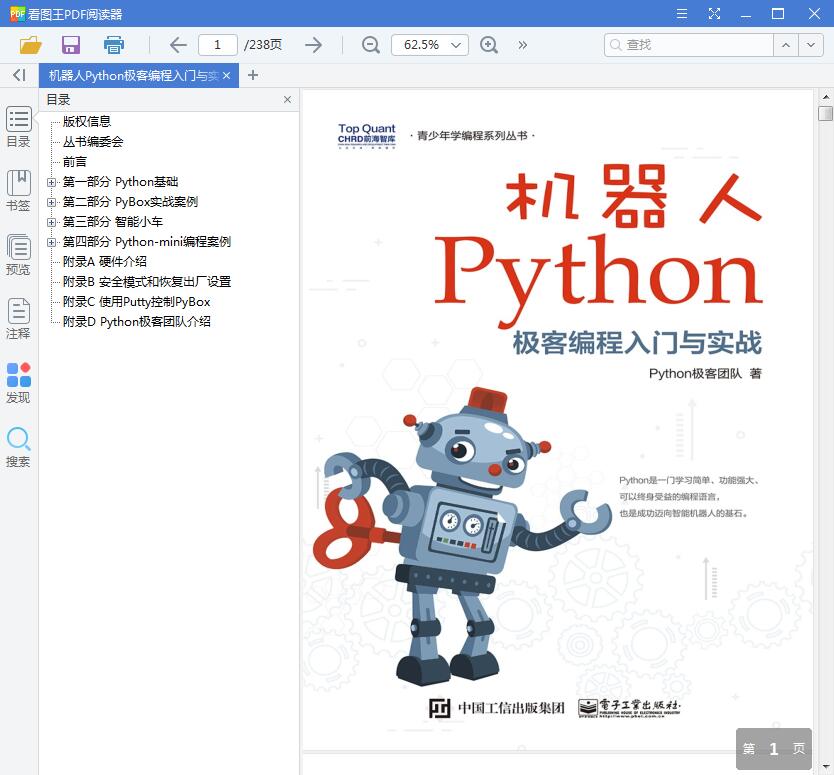The image size is (834, 775).
Task: Open the 62.5% zoom level dropdown
Action: point(429,45)
